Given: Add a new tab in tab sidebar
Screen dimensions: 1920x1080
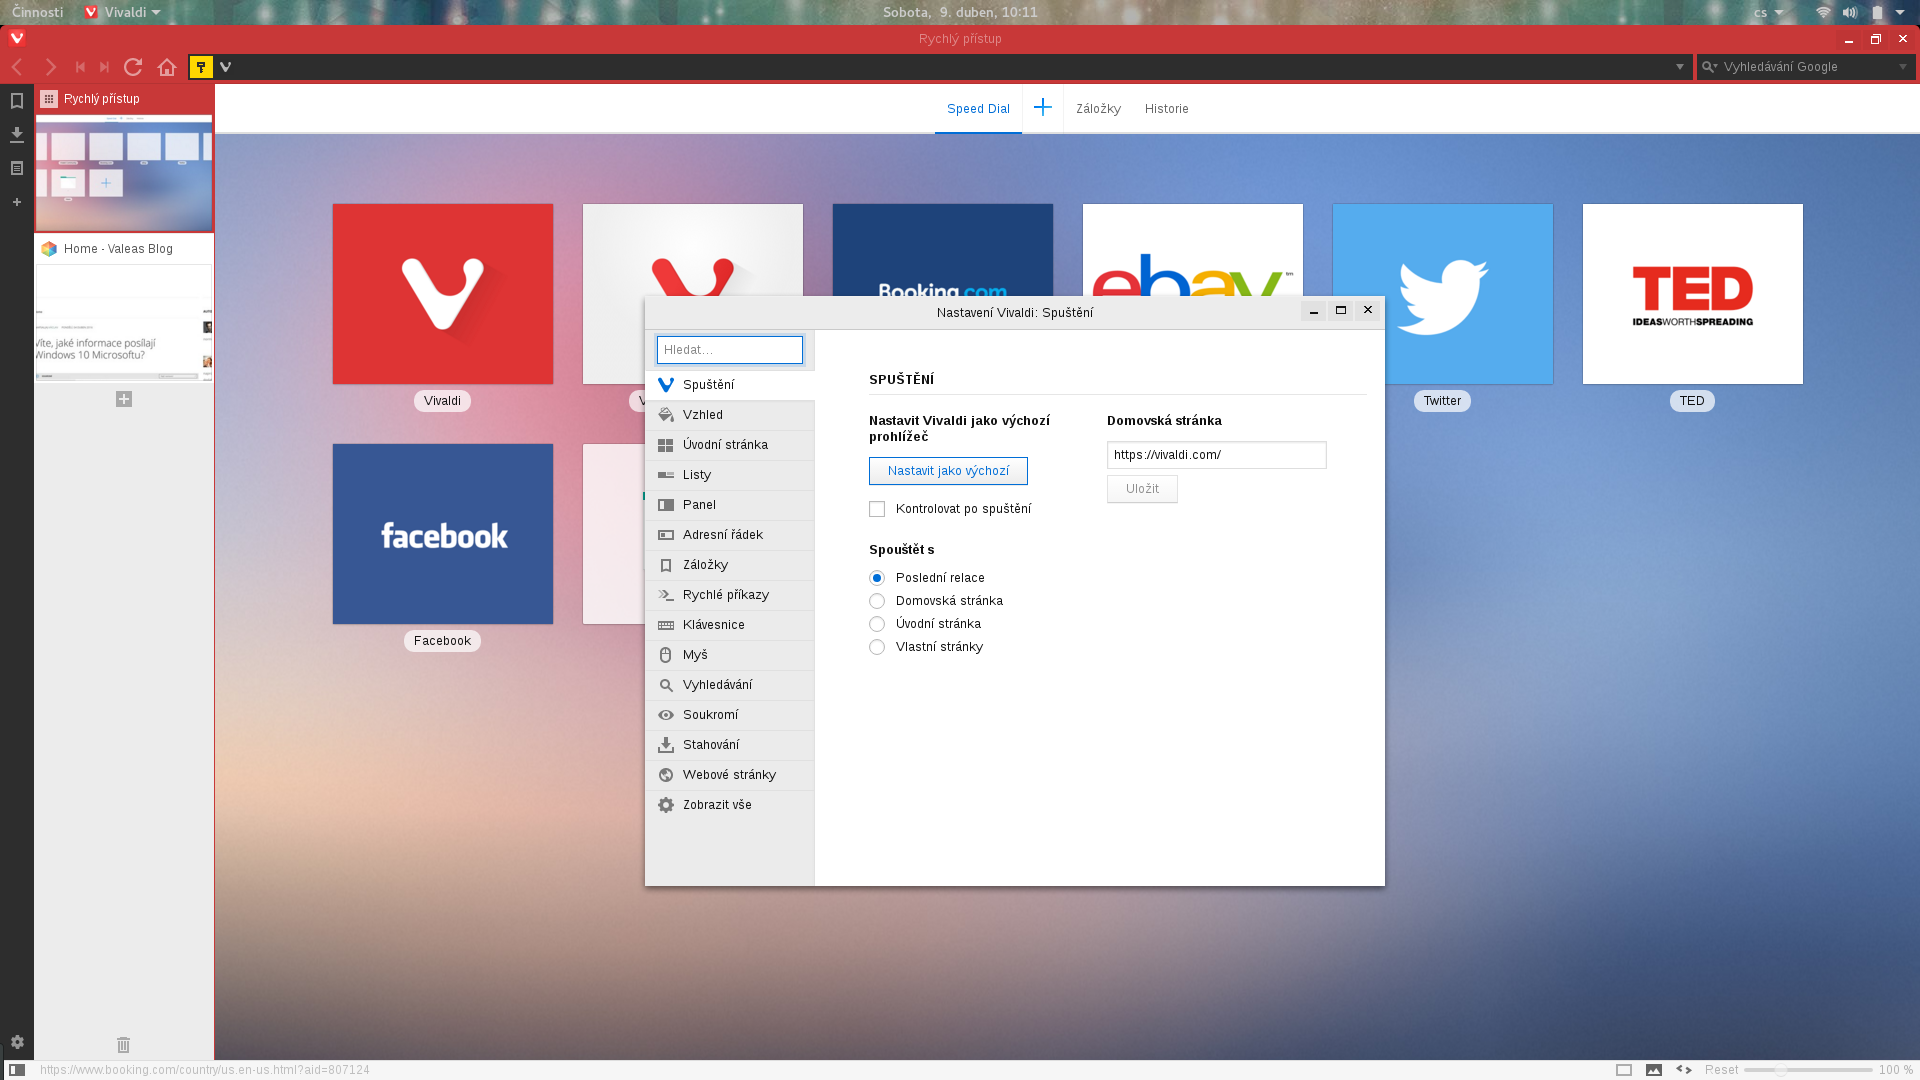Looking at the screenshot, I should (124, 399).
